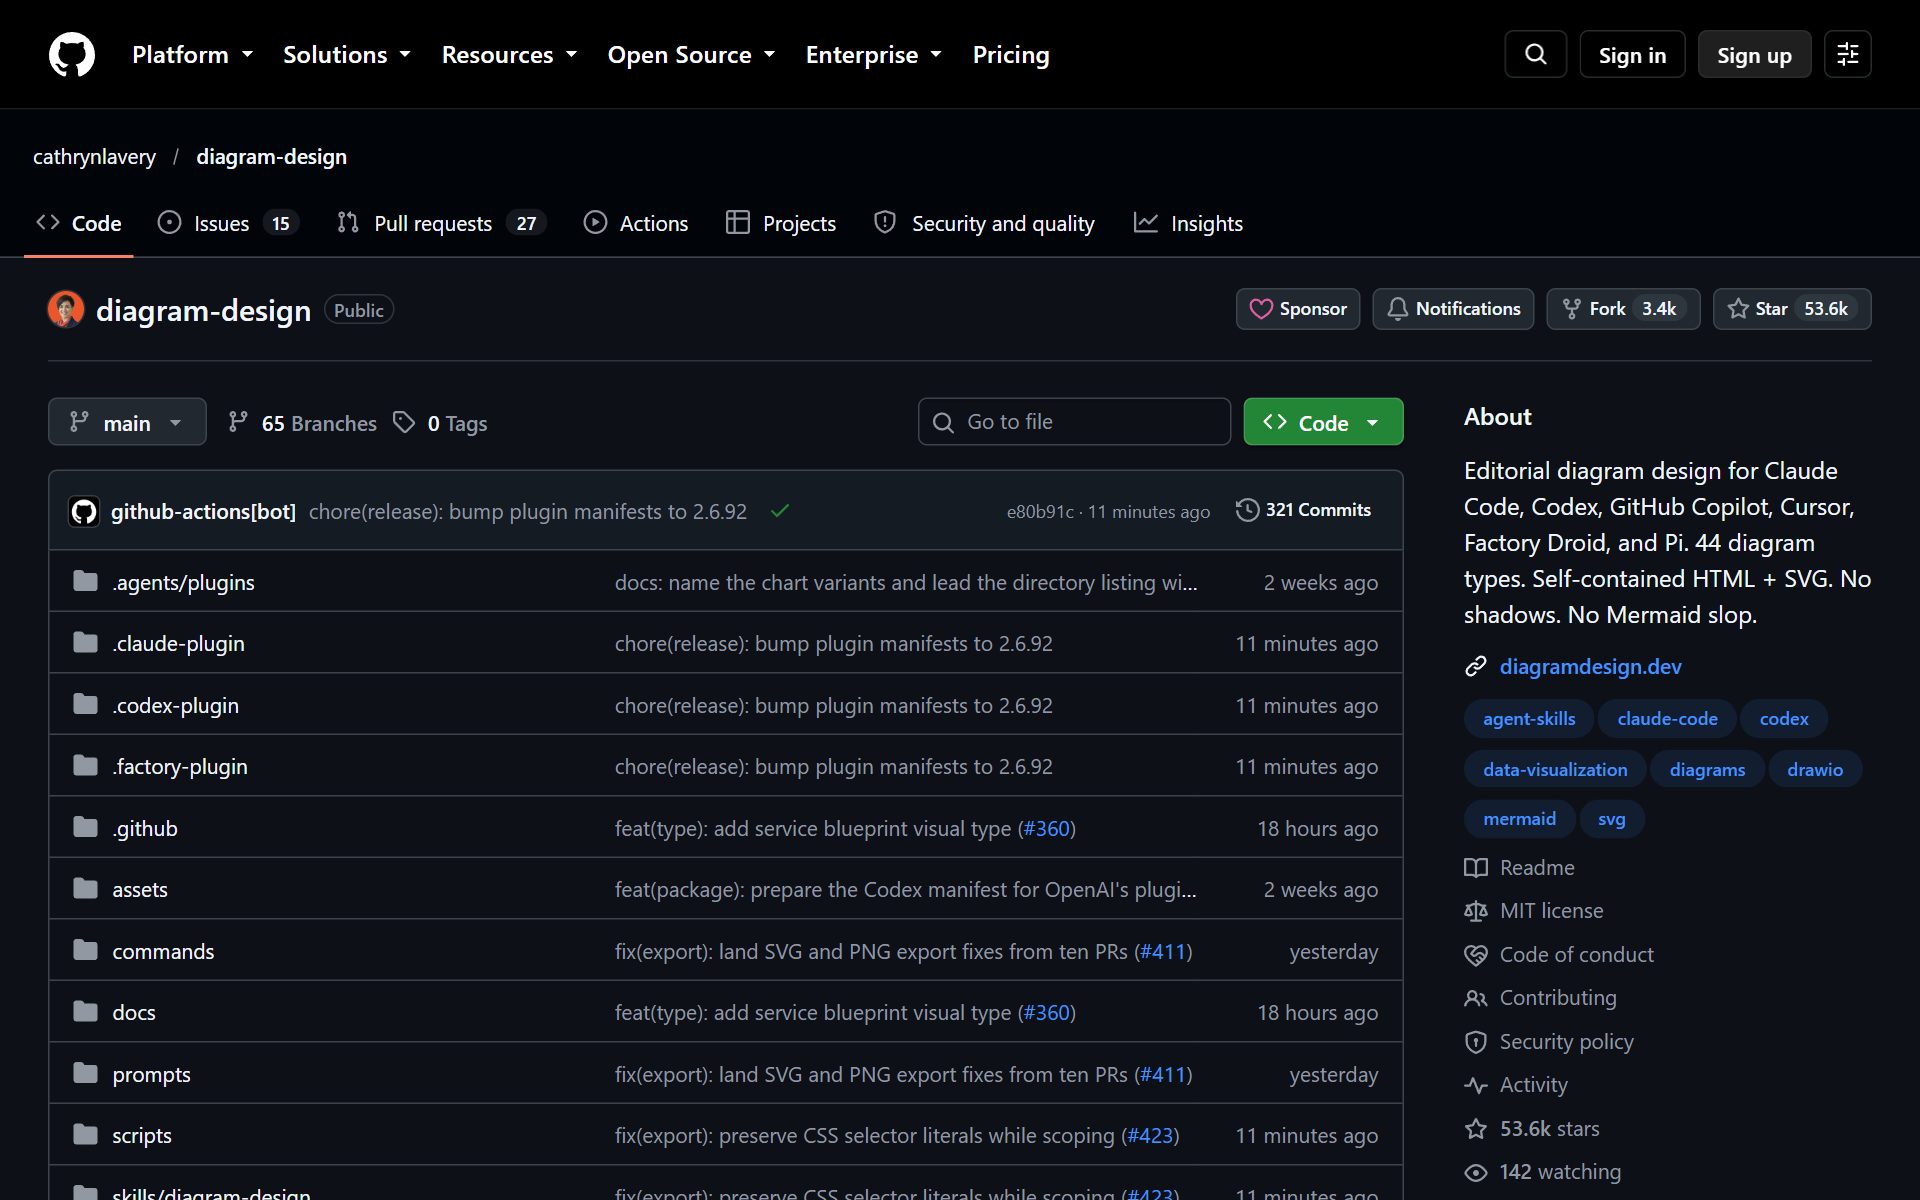Screen dimensions: 1920x1200
Task: Click the Sponsor button
Action: click(1298, 309)
